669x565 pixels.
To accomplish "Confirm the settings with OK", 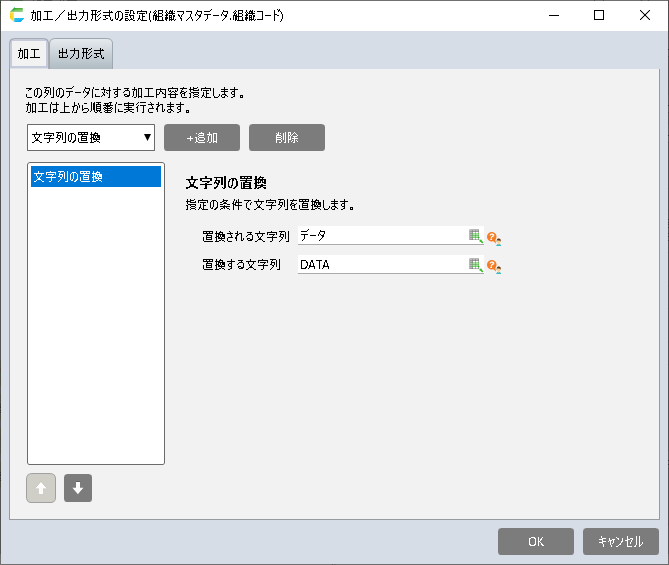I will tap(536, 541).
